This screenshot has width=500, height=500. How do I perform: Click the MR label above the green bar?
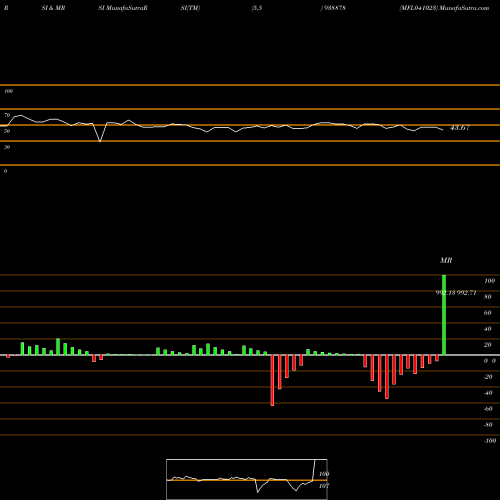pyautogui.click(x=446, y=260)
